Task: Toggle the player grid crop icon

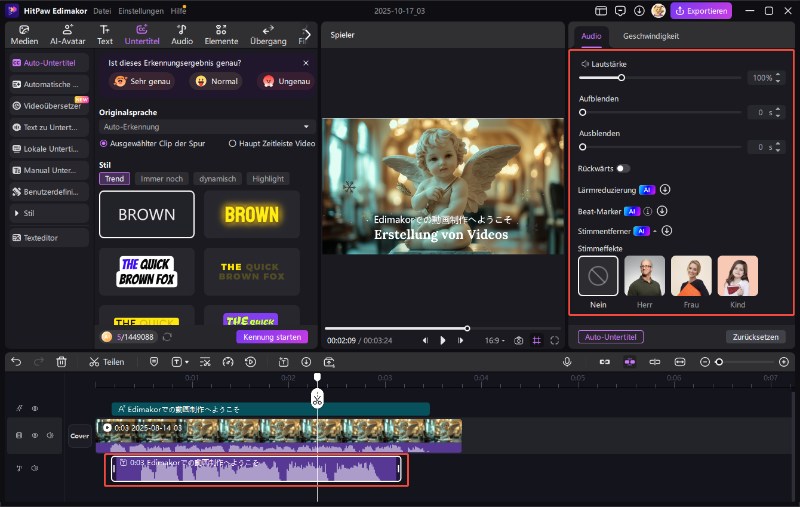Action: tap(537, 340)
